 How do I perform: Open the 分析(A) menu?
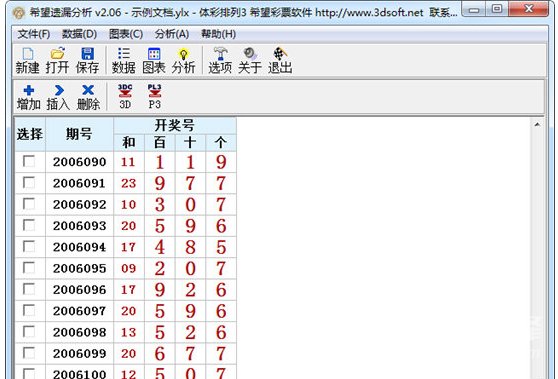tap(172, 34)
